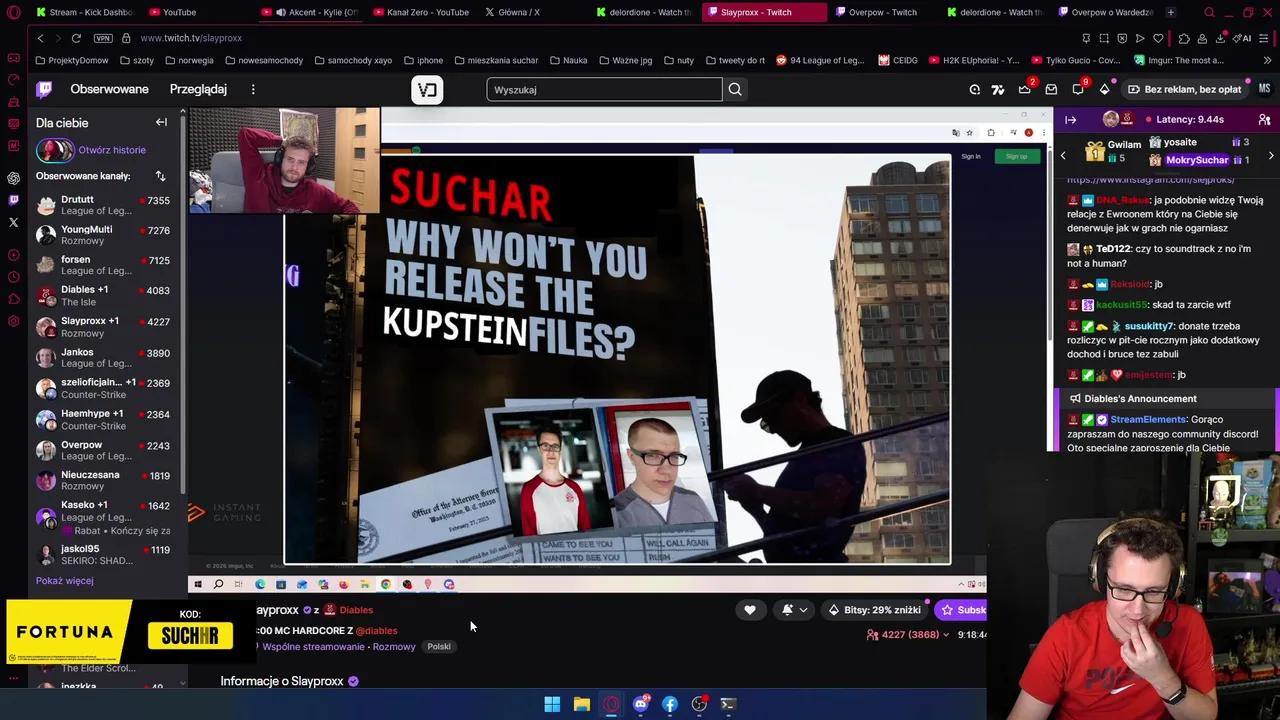The width and height of the screenshot is (1280, 720).
Task: Click Bez reklam, bez opłat button
Action: tap(1185, 89)
